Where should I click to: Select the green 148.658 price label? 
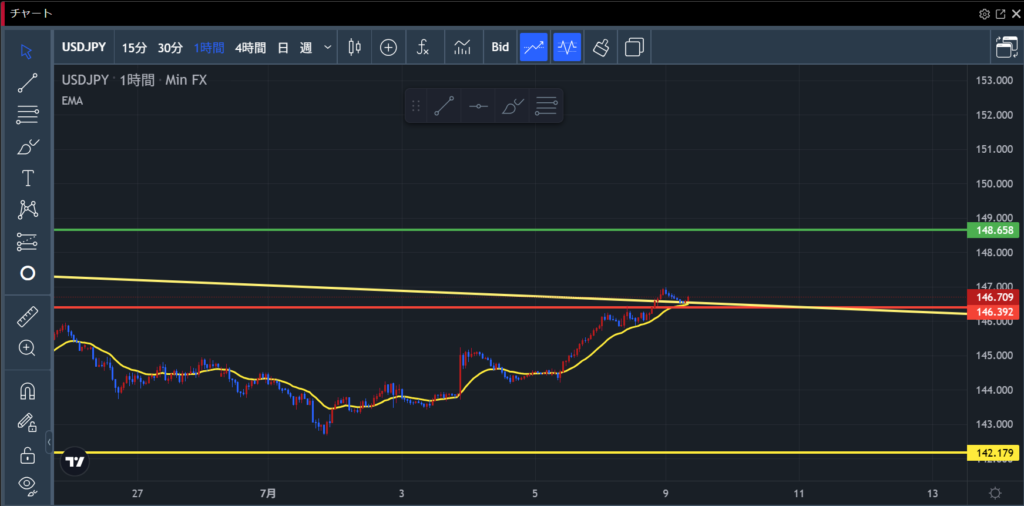(993, 230)
